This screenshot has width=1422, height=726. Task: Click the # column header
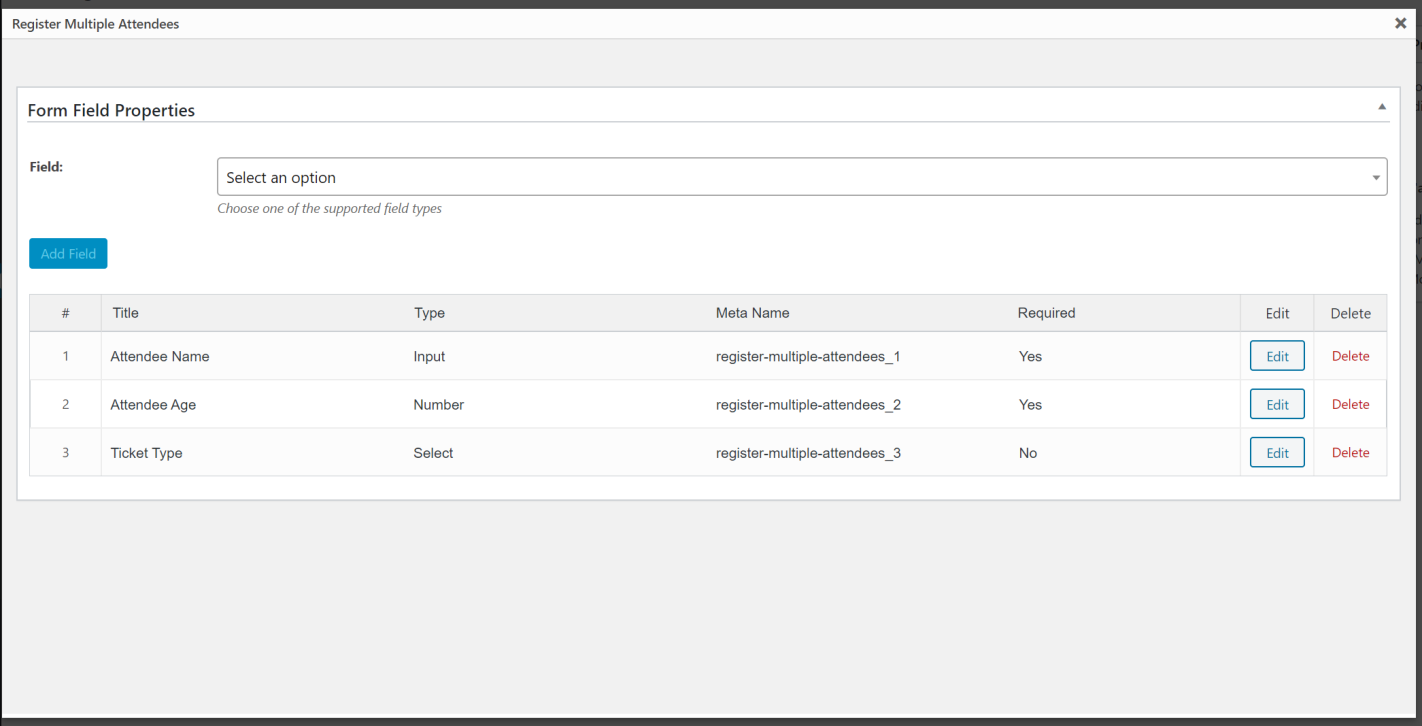tap(65, 313)
